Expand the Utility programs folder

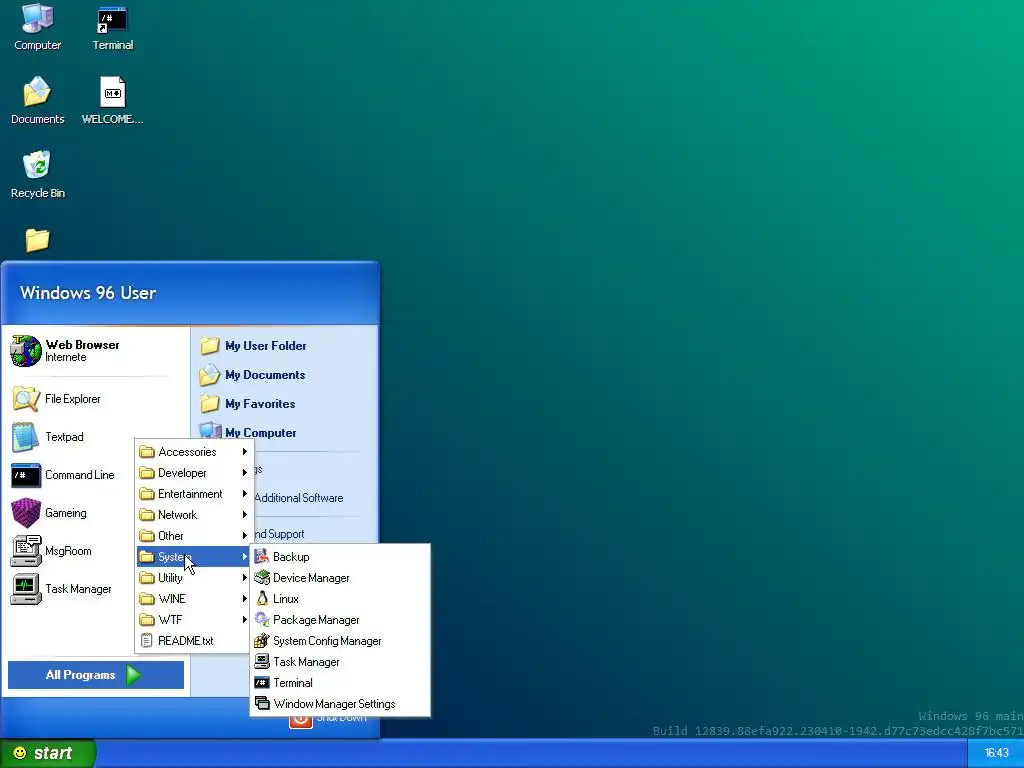coord(194,578)
